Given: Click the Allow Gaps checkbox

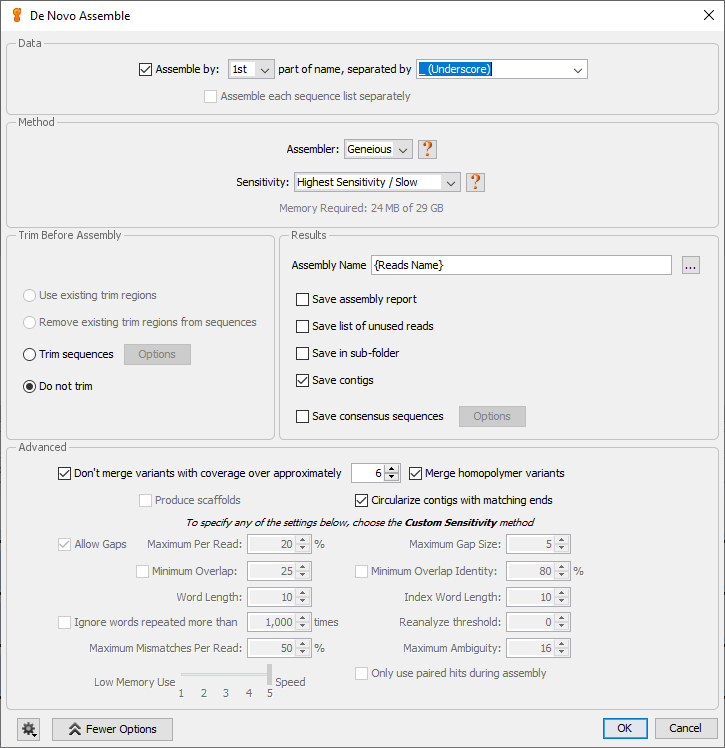Looking at the screenshot, I should [x=64, y=544].
